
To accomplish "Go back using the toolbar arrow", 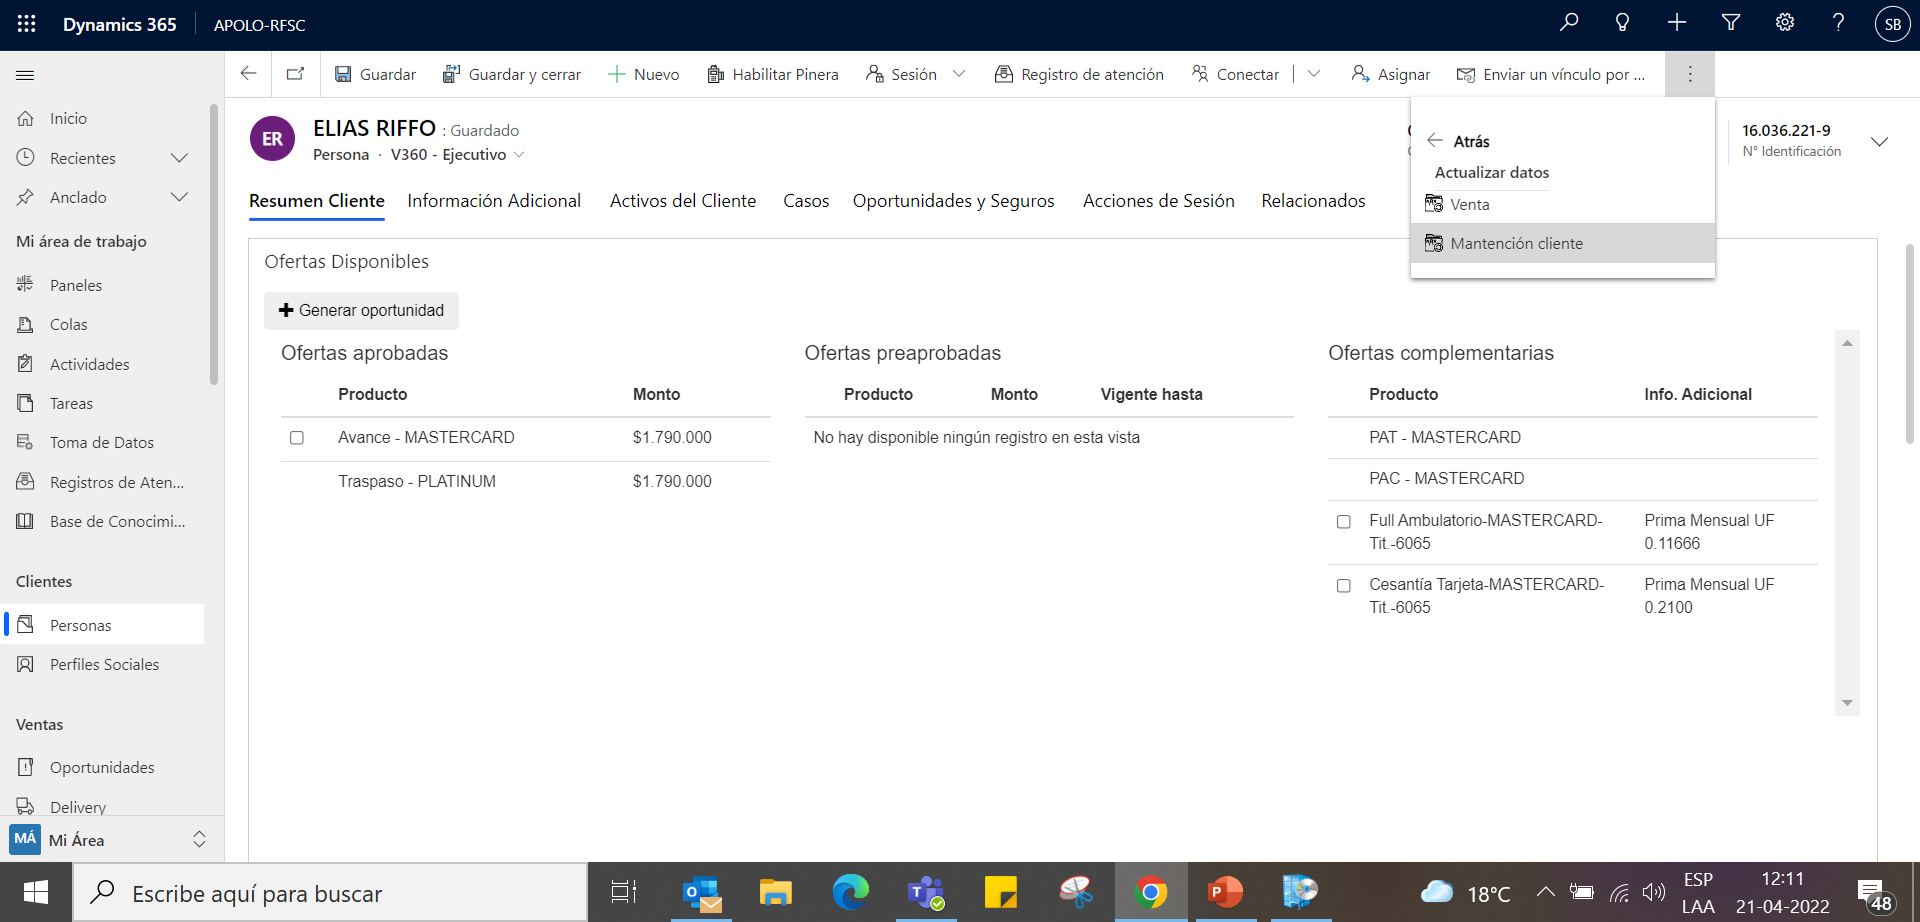I will 249,73.
